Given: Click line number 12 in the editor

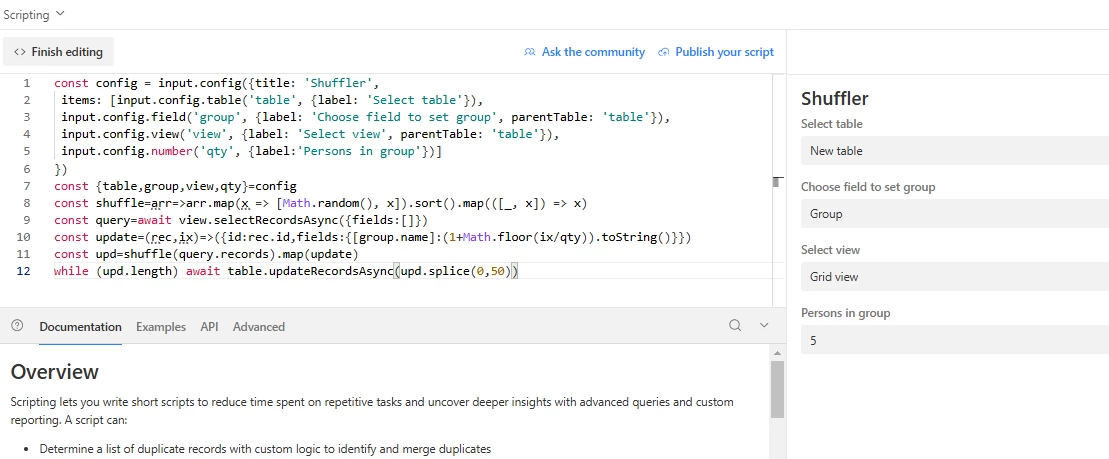Looking at the screenshot, I should 23,271.
